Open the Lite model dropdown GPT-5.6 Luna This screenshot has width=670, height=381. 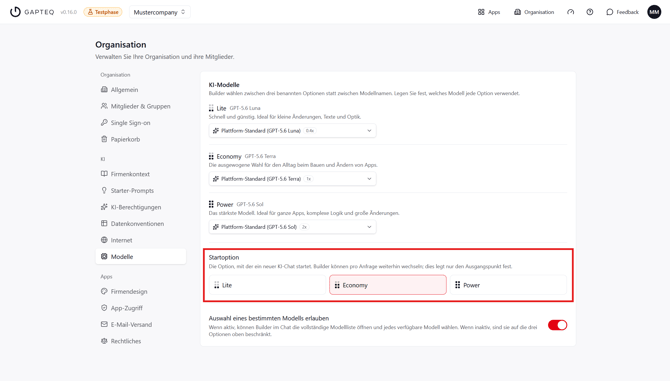pos(293,131)
